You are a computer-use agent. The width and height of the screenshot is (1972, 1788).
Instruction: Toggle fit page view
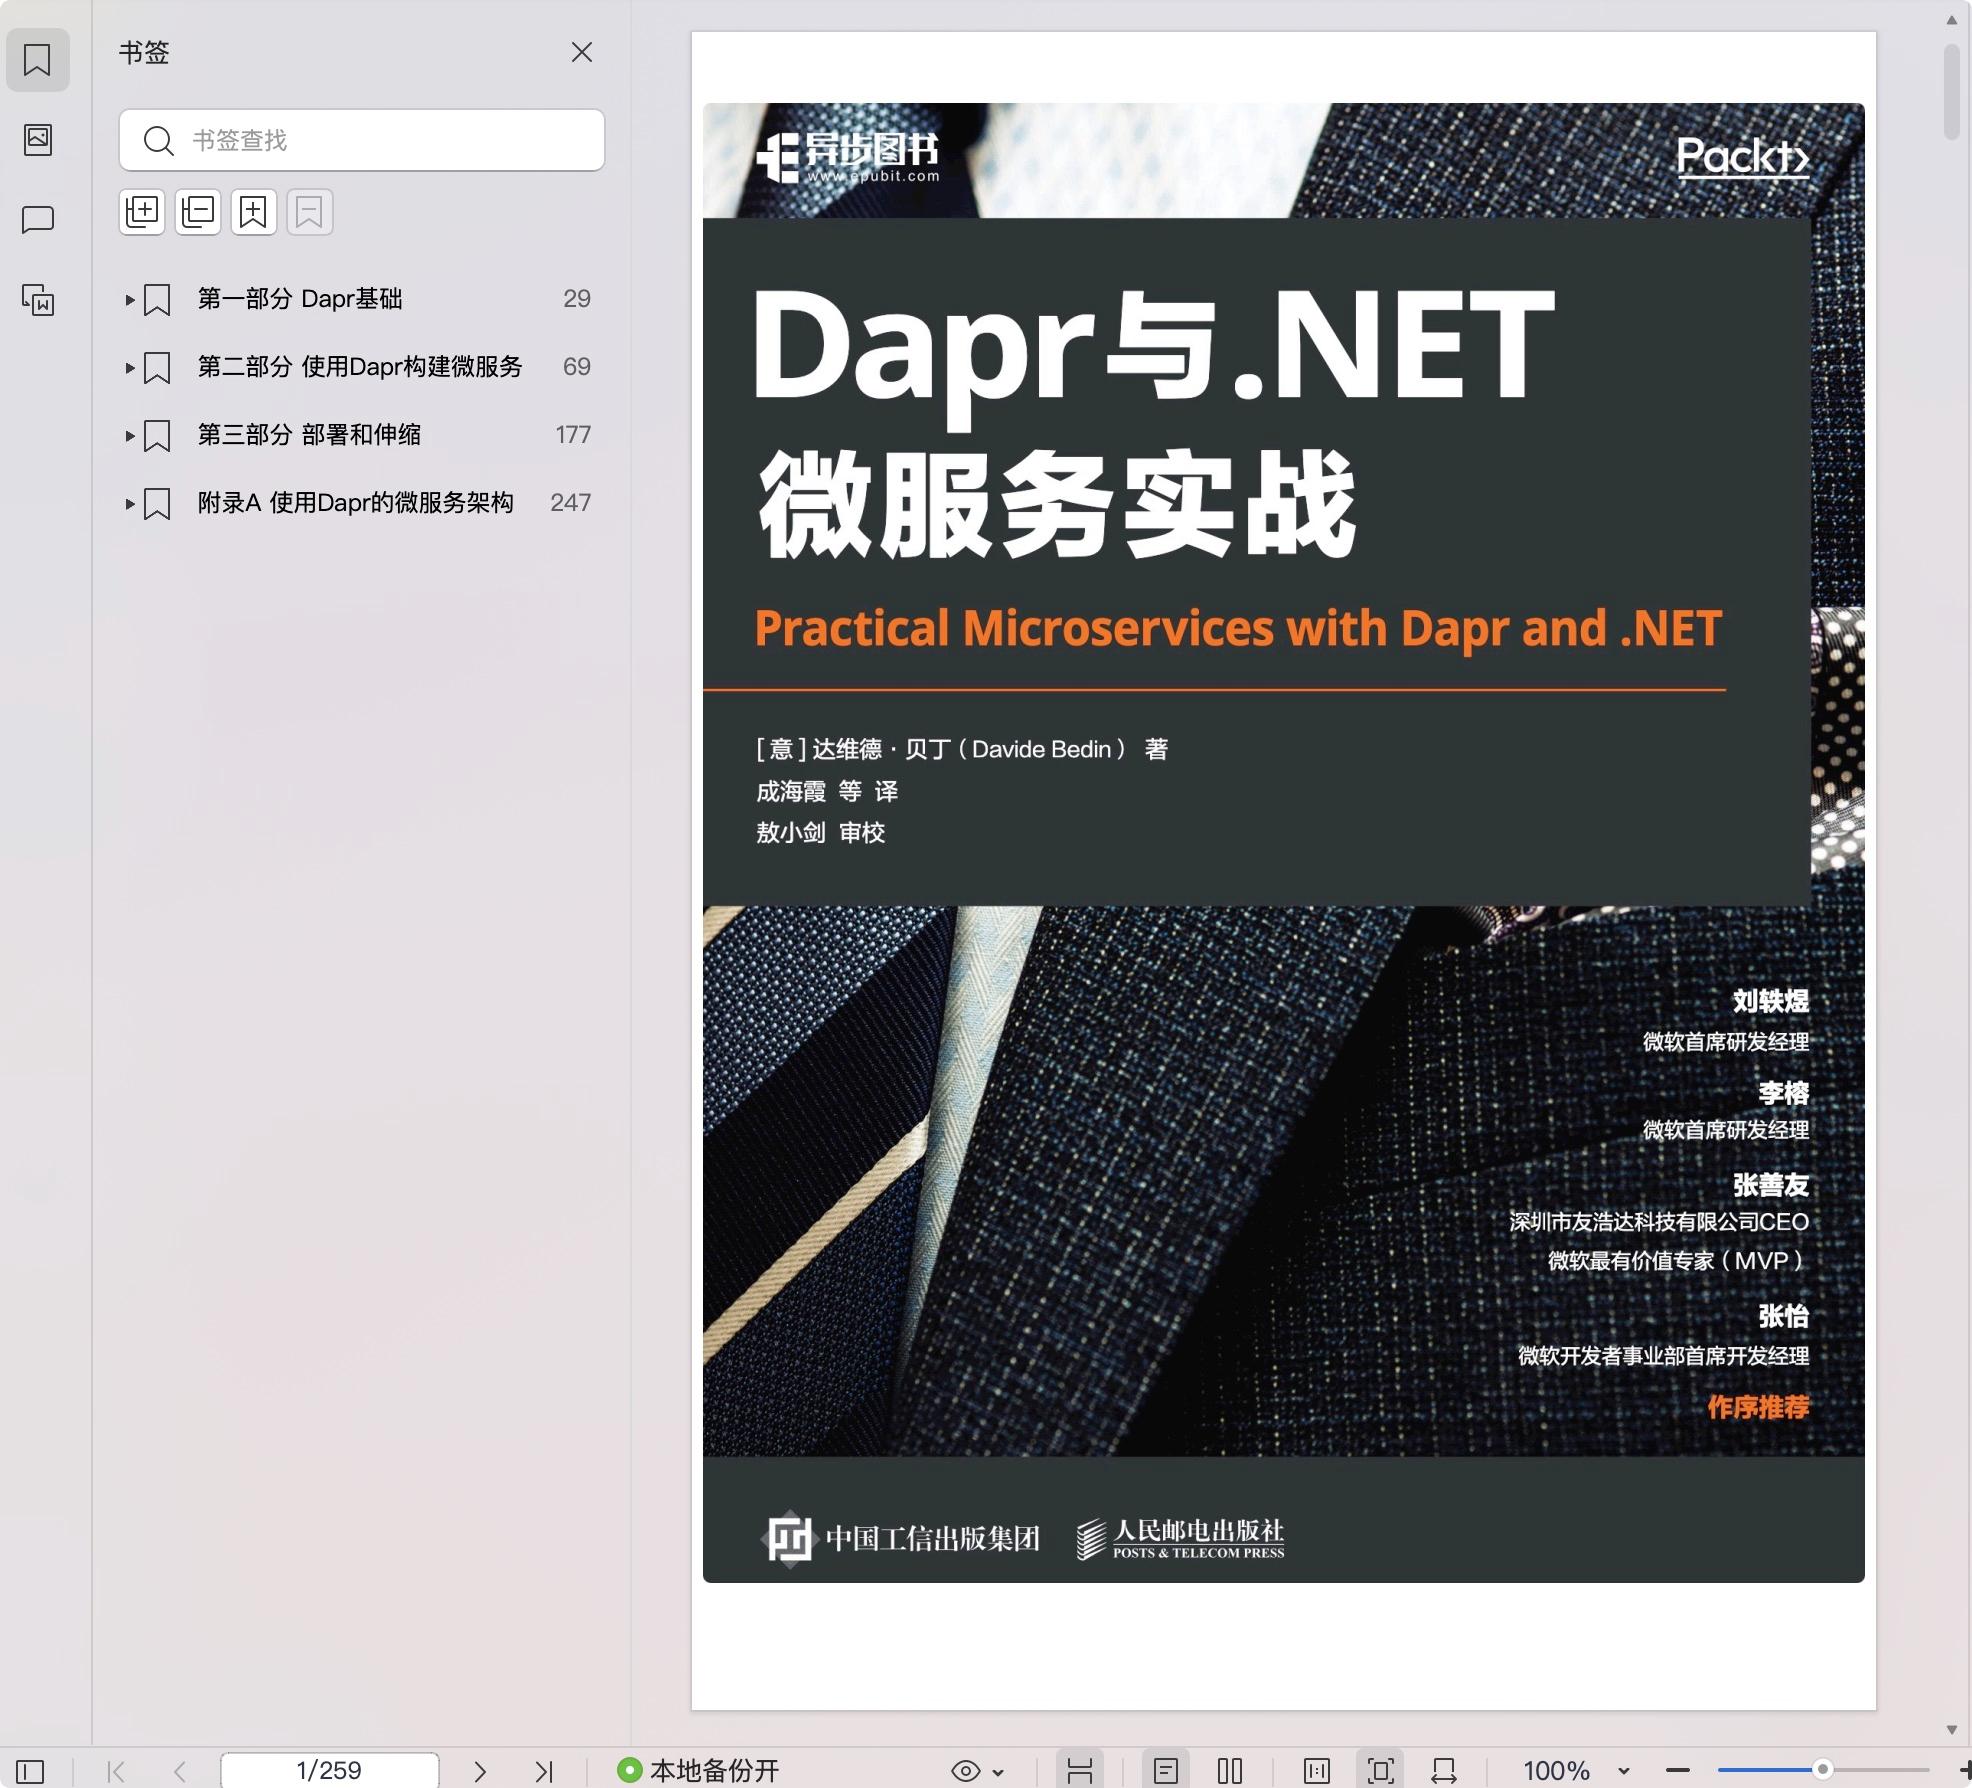tap(1381, 1771)
